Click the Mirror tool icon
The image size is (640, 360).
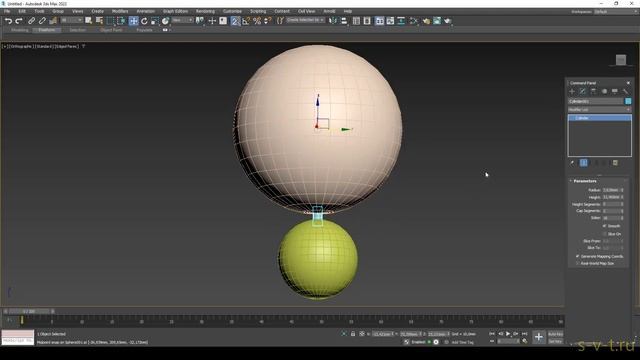coord(333,21)
